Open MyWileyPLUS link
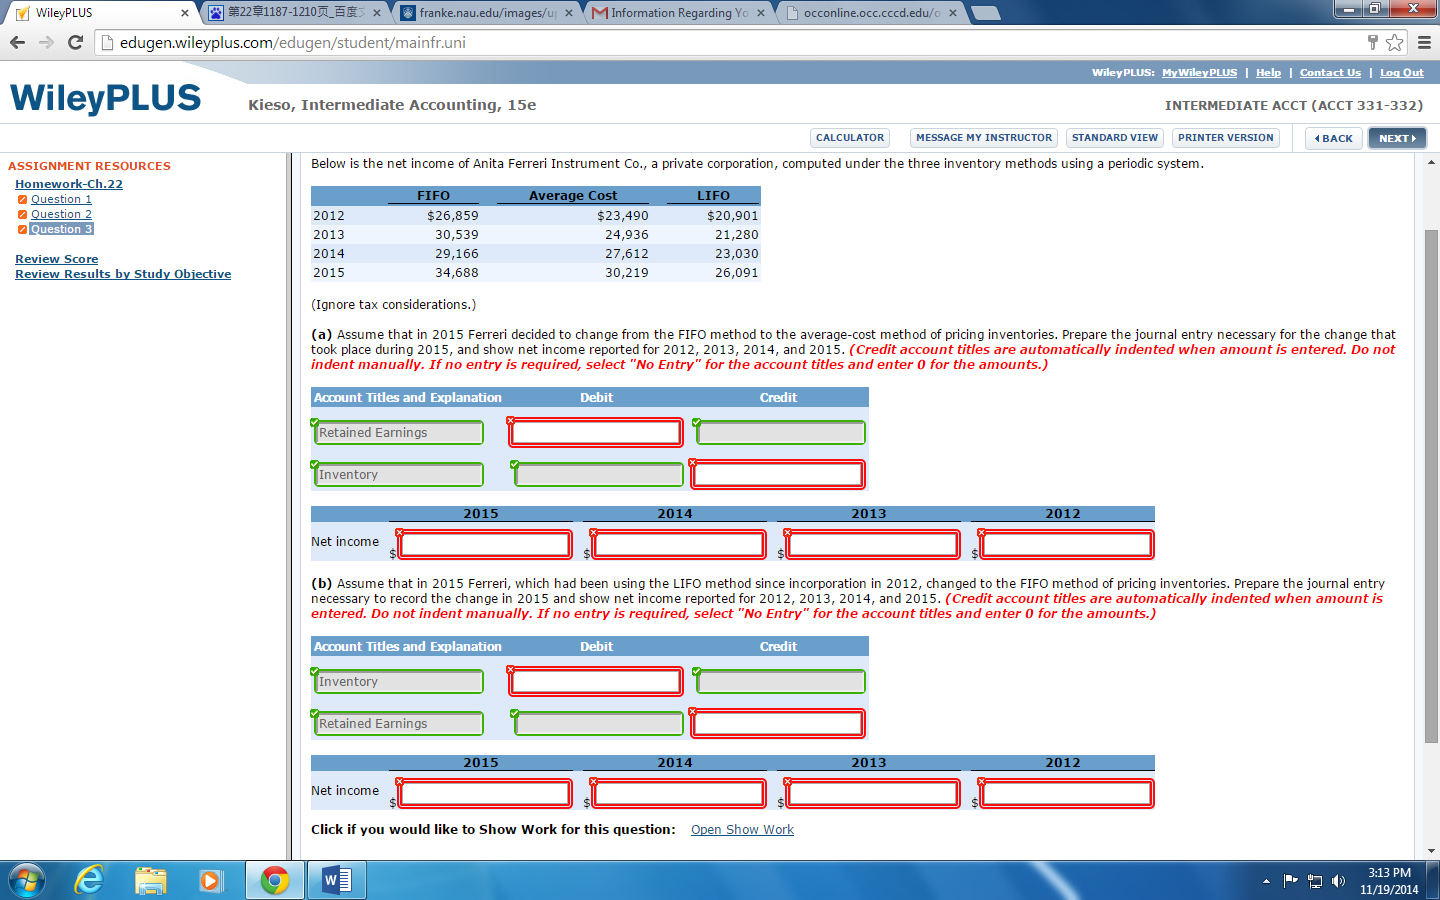1440x900 pixels. [x=1199, y=73]
